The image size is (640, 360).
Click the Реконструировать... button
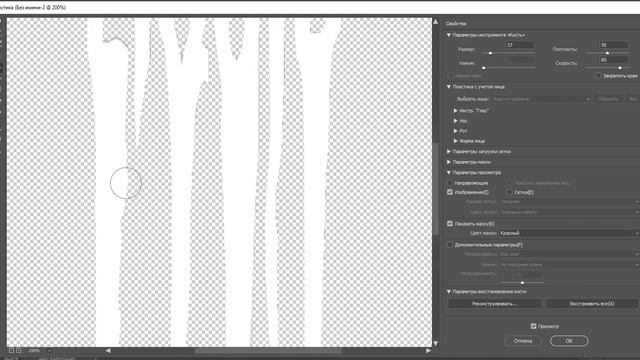(495, 304)
